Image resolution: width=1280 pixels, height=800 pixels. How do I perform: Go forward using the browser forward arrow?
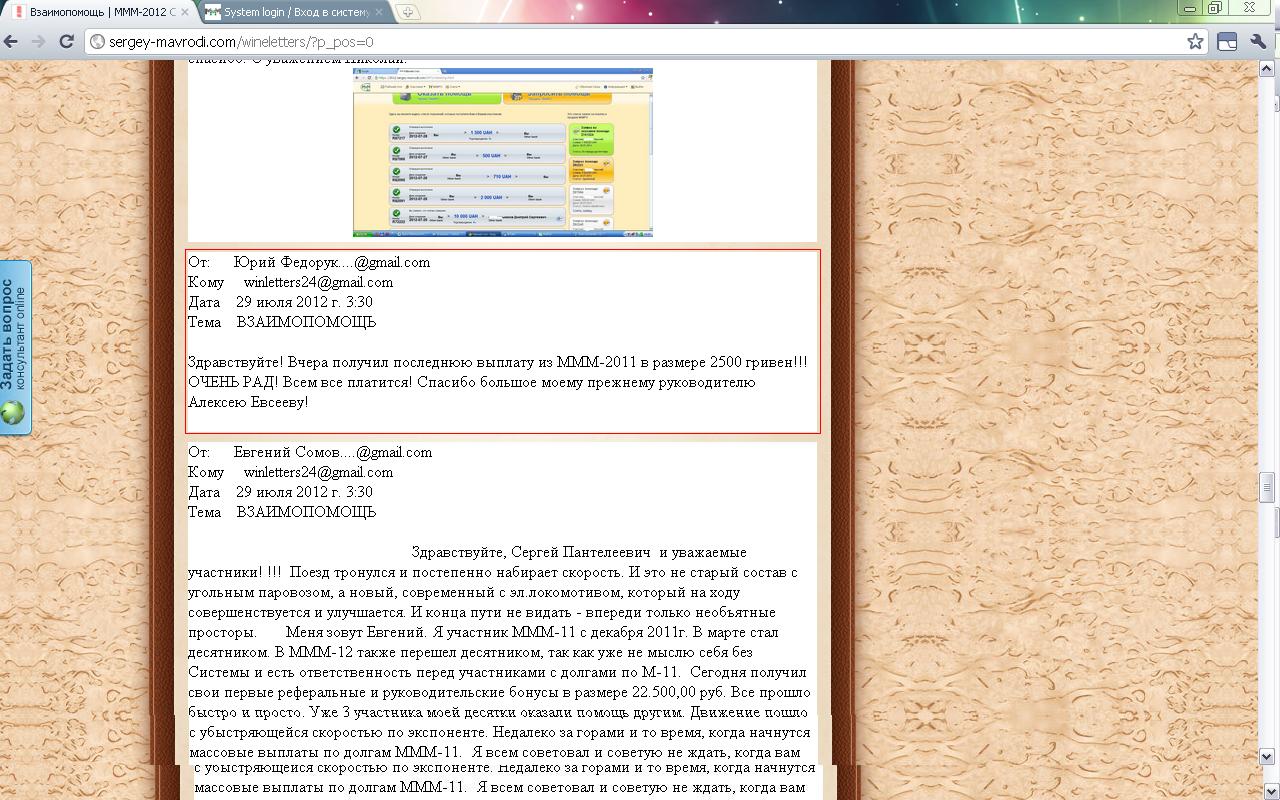(38, 41)
